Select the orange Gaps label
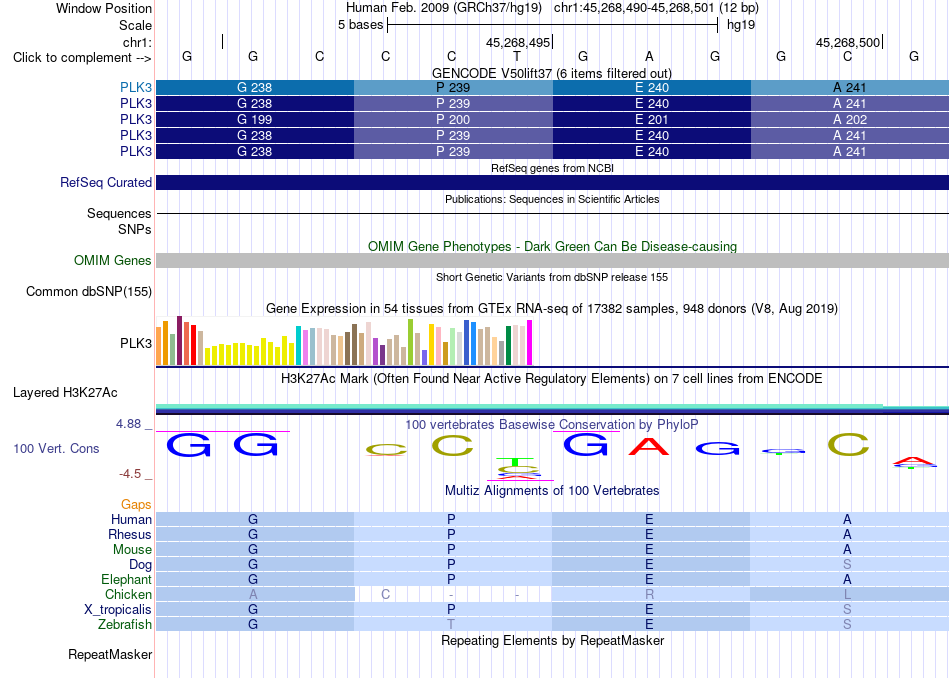The width and height of the screenshot is (950, 678). (136, 504)
